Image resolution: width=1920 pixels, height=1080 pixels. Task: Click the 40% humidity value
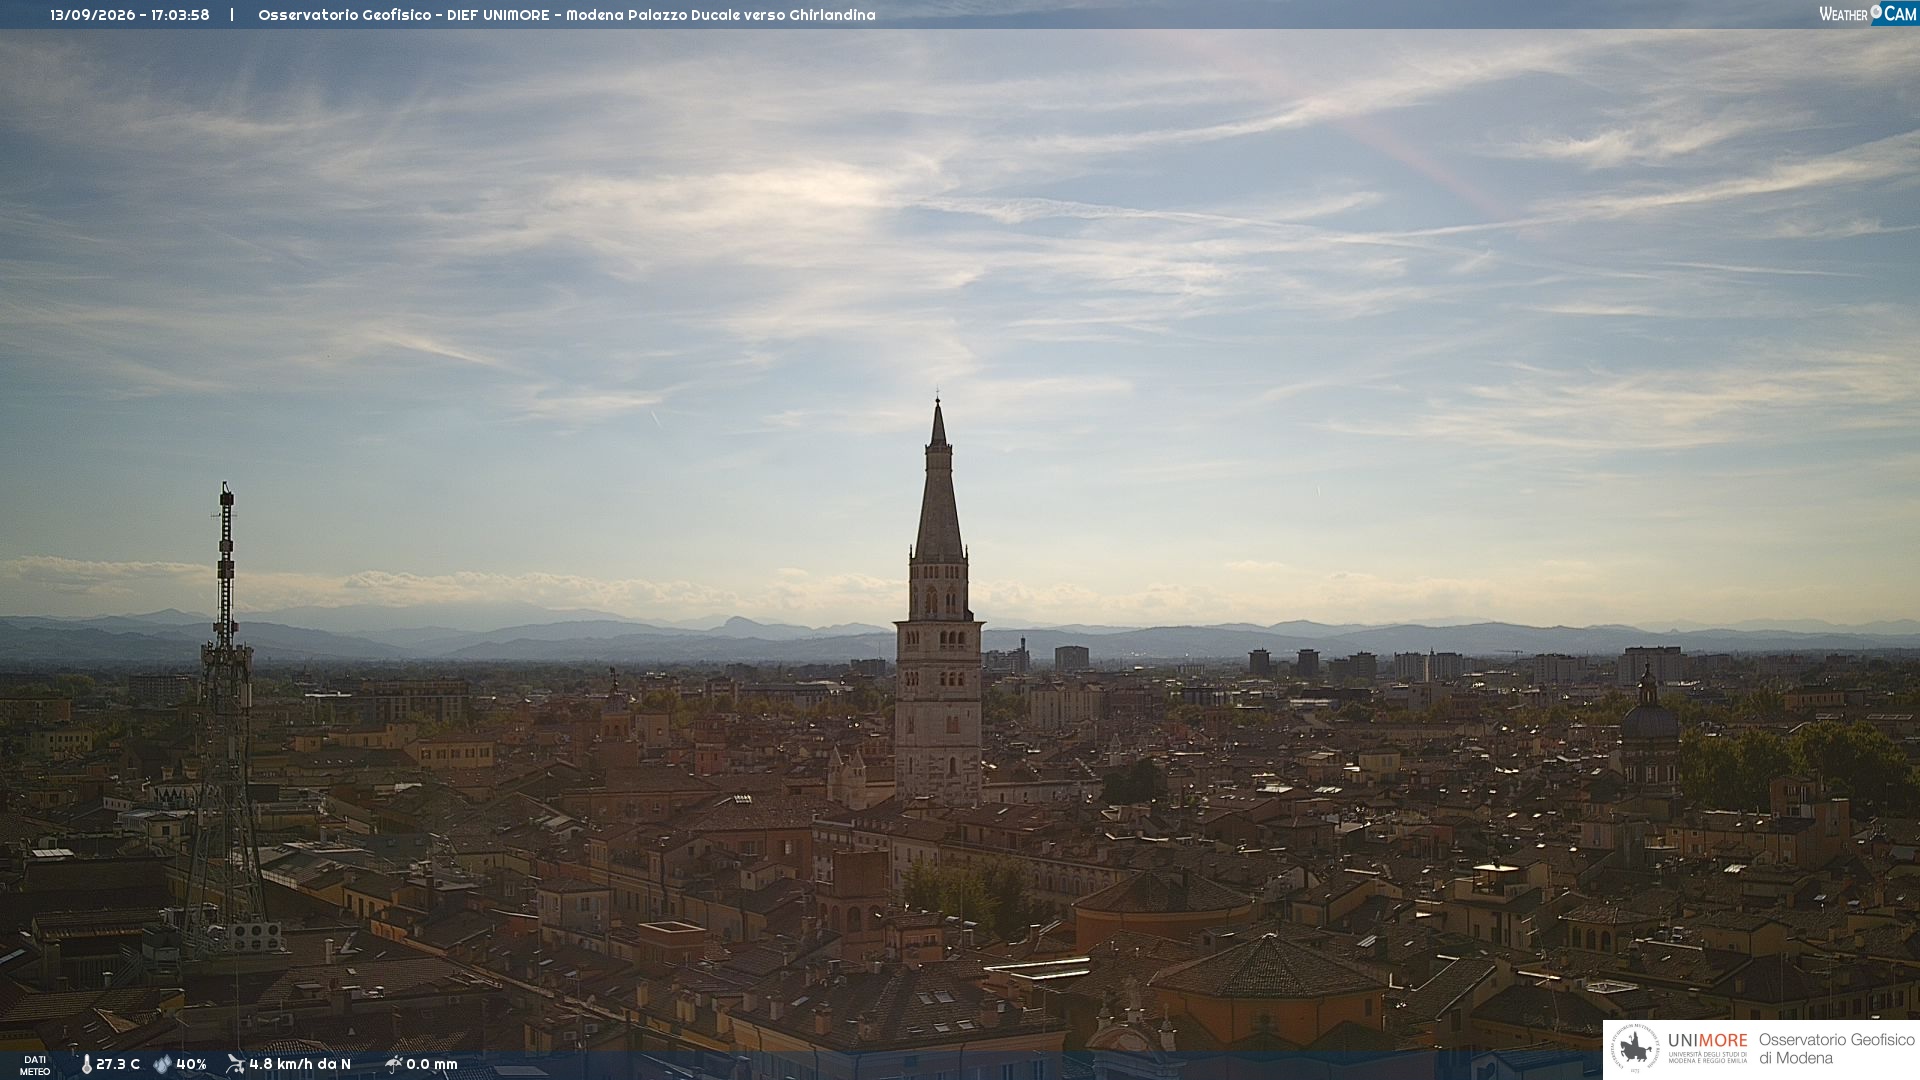[191, 1064]
